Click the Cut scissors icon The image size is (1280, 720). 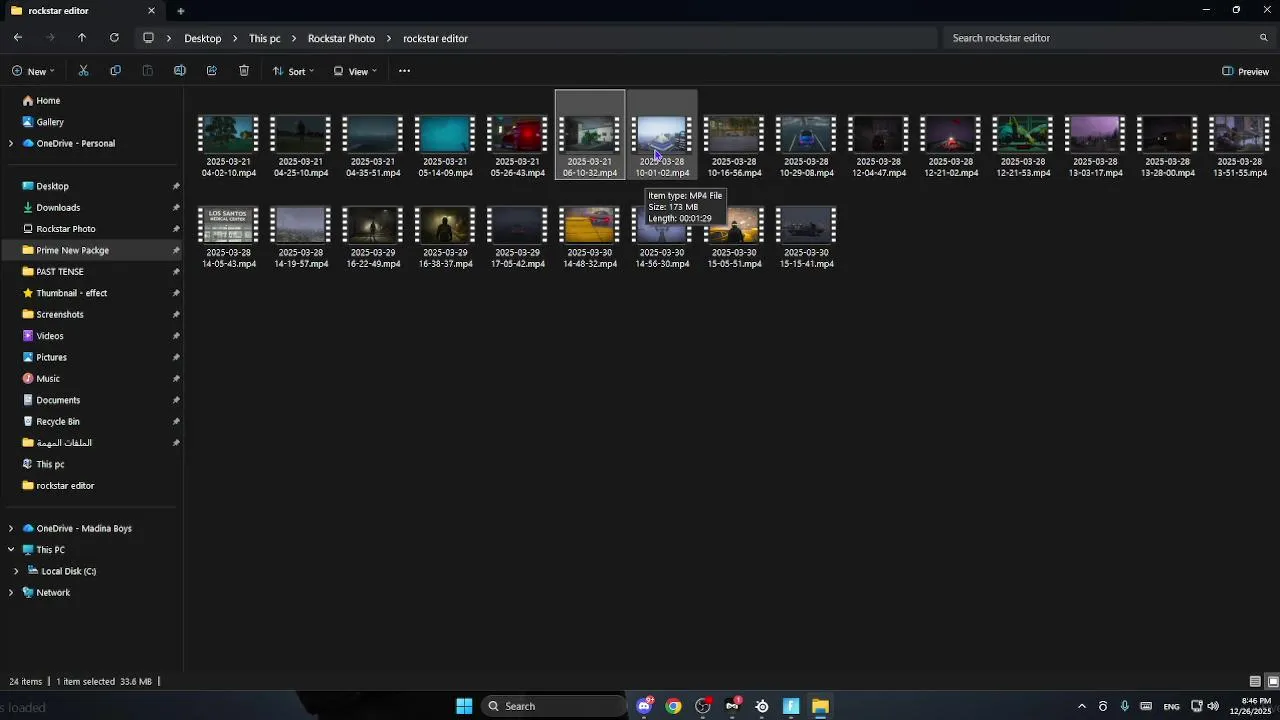[83, 71]
